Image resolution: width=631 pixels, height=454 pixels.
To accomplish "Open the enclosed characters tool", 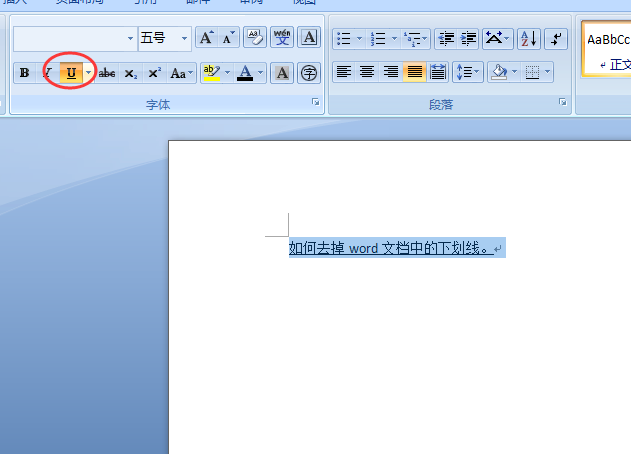I will (309, 73).
